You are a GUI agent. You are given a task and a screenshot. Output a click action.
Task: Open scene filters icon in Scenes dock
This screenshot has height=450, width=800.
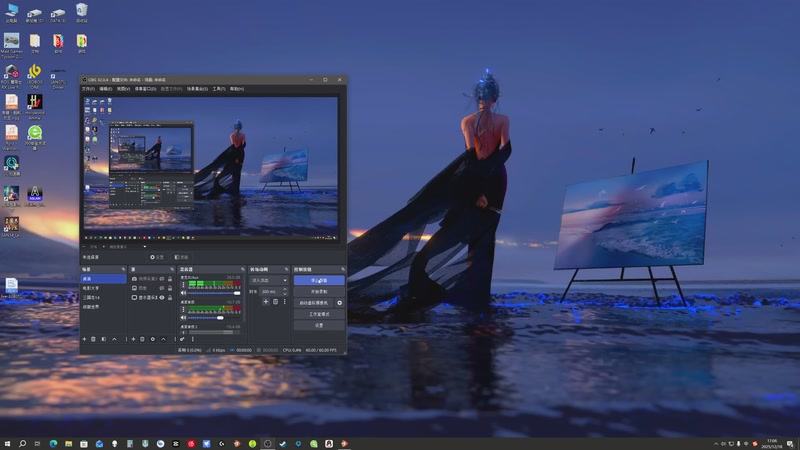[104, 339]
